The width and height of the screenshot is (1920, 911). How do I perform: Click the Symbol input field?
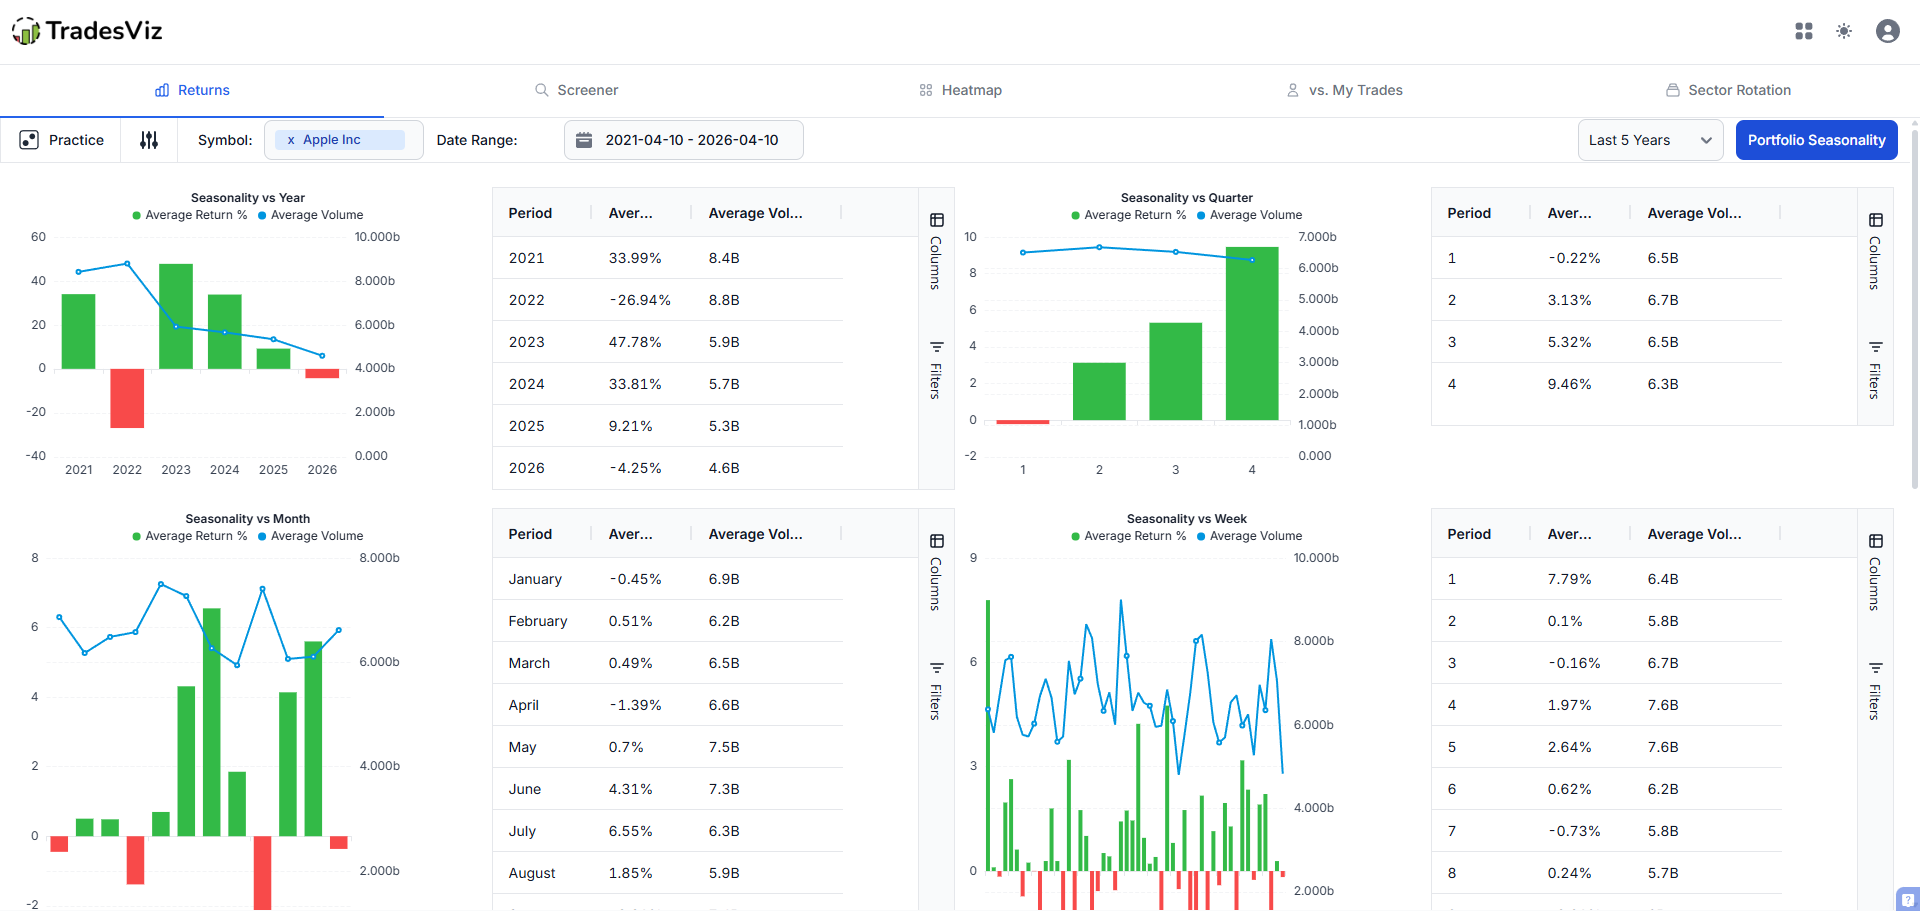point(343,140)
